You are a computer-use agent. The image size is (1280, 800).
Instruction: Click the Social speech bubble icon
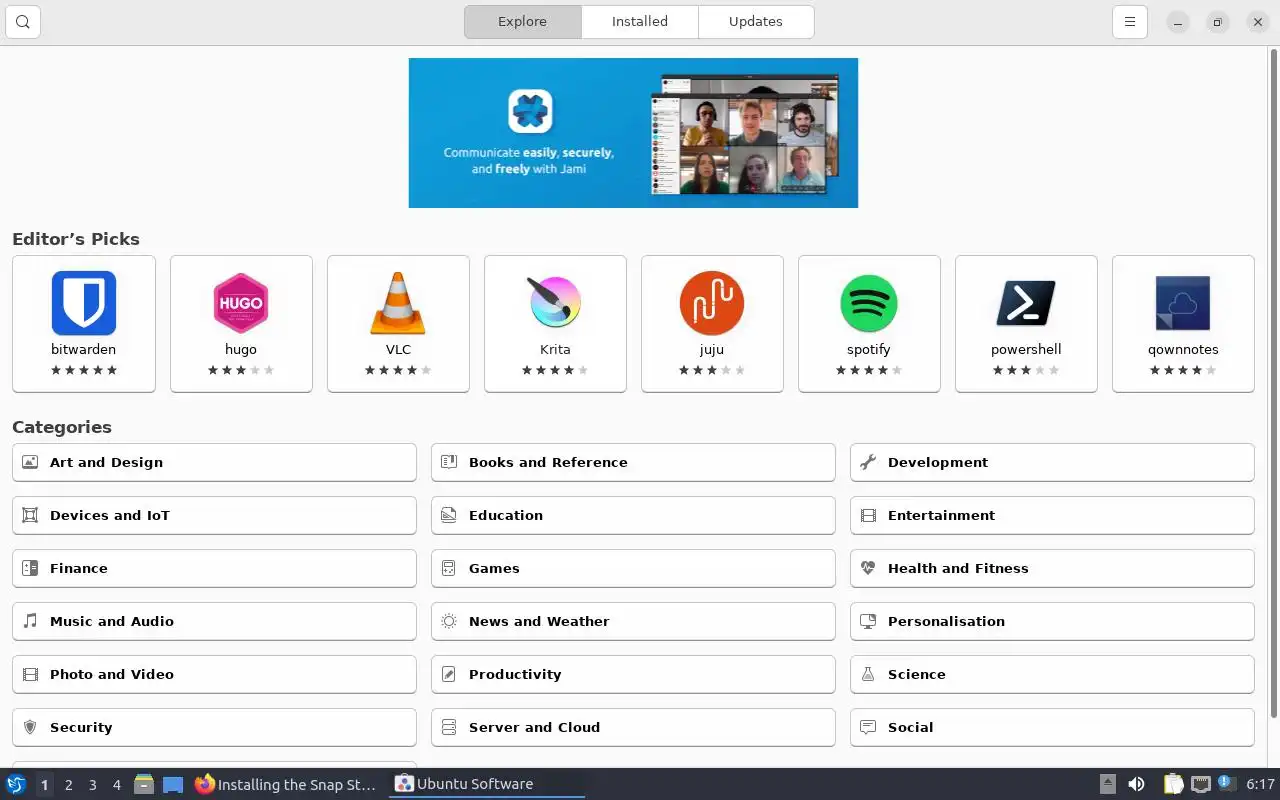click(x=868, y=727)
